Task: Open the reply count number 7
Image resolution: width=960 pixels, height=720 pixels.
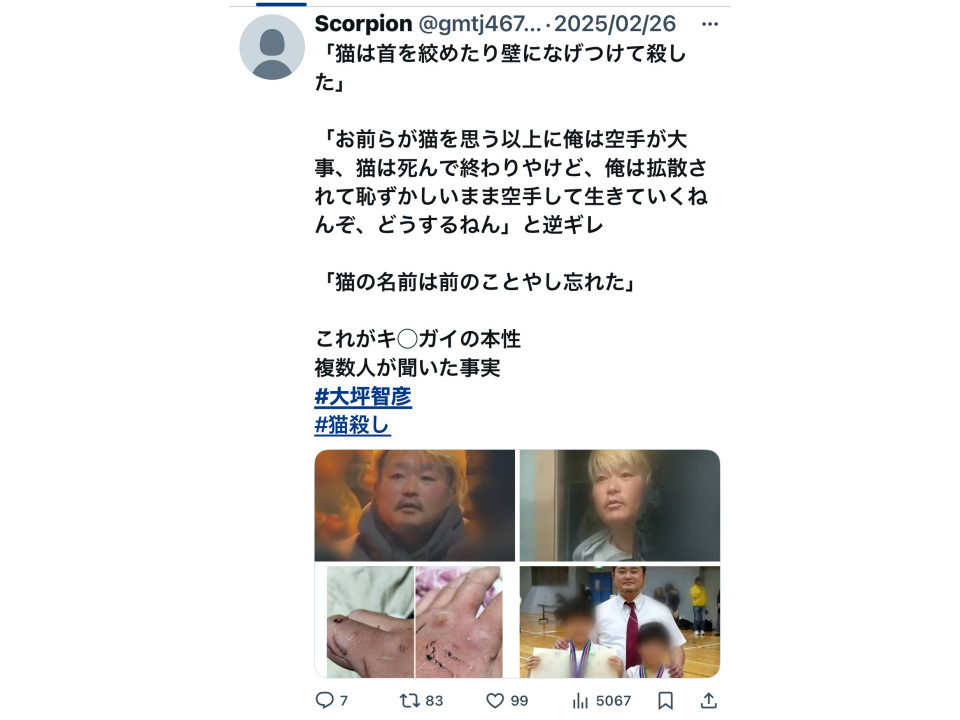Action: point(344,700)
